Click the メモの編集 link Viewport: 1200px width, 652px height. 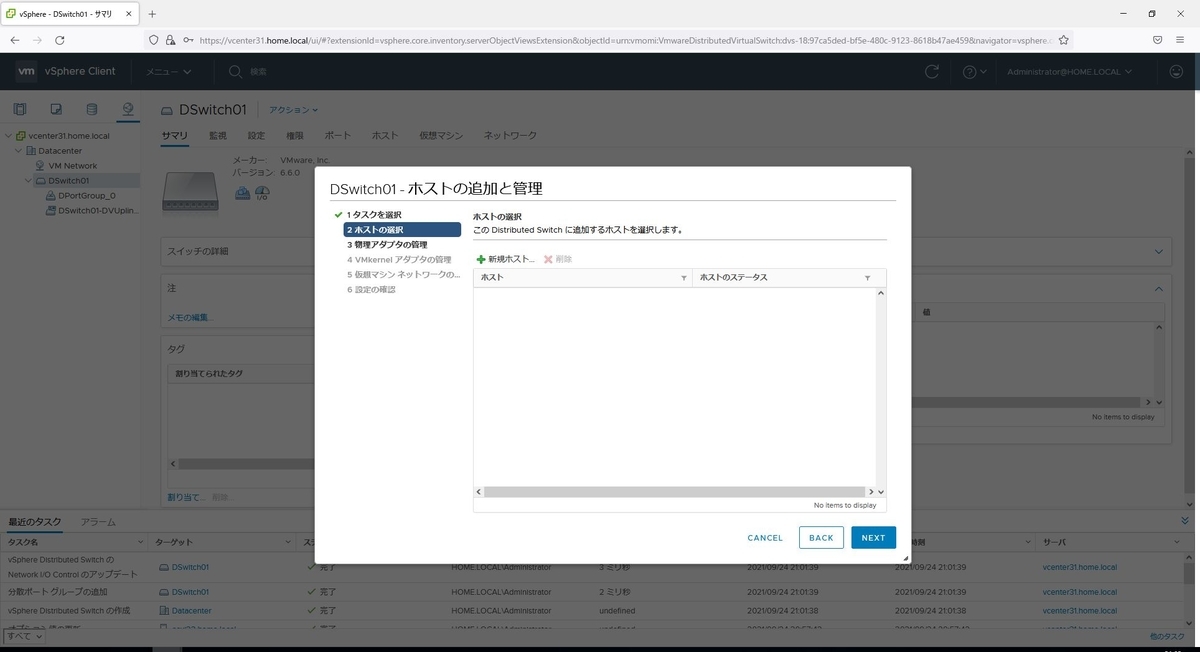[190, 317]
